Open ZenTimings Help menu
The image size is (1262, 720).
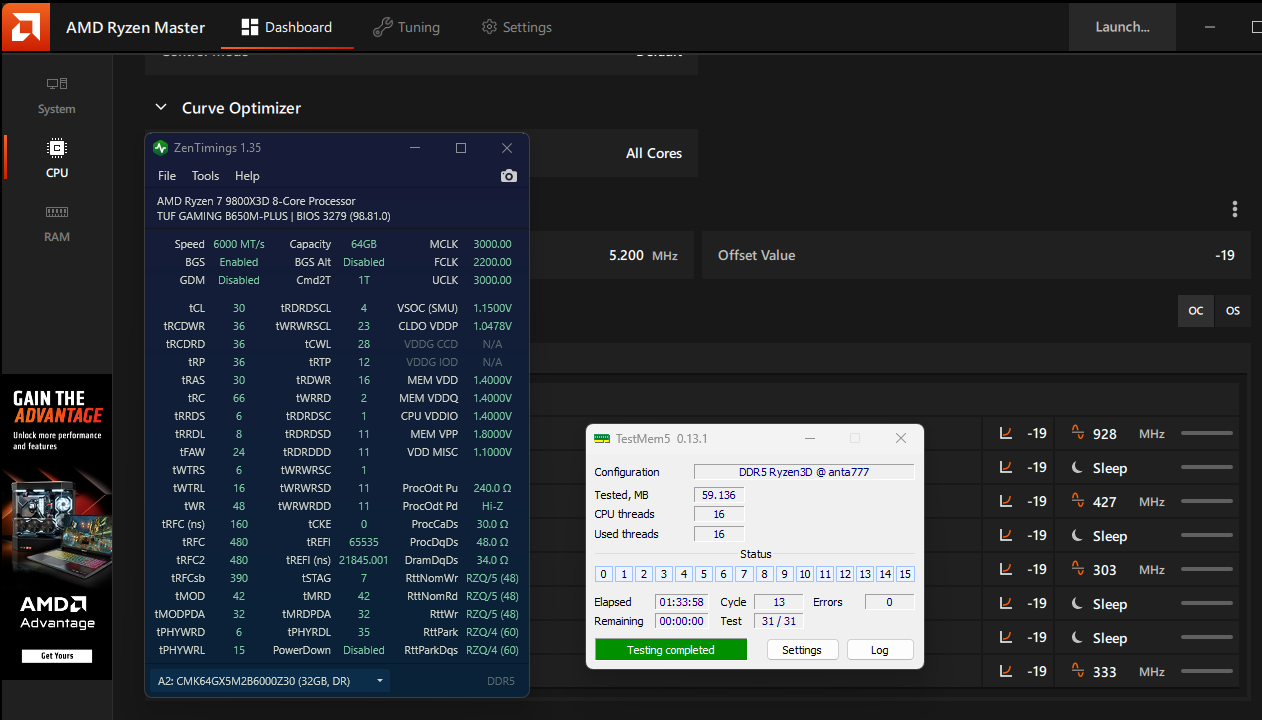[247, 176]
